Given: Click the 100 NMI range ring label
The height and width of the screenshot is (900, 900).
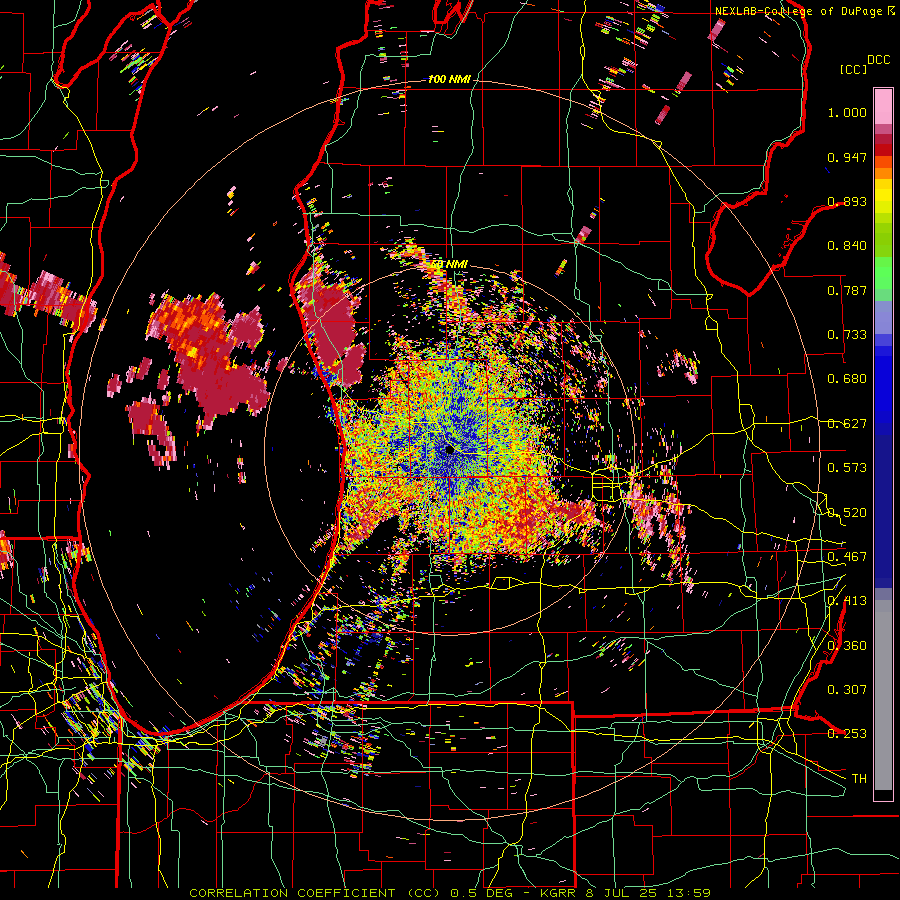Looking at the screenshot, I should pos(449,79).
